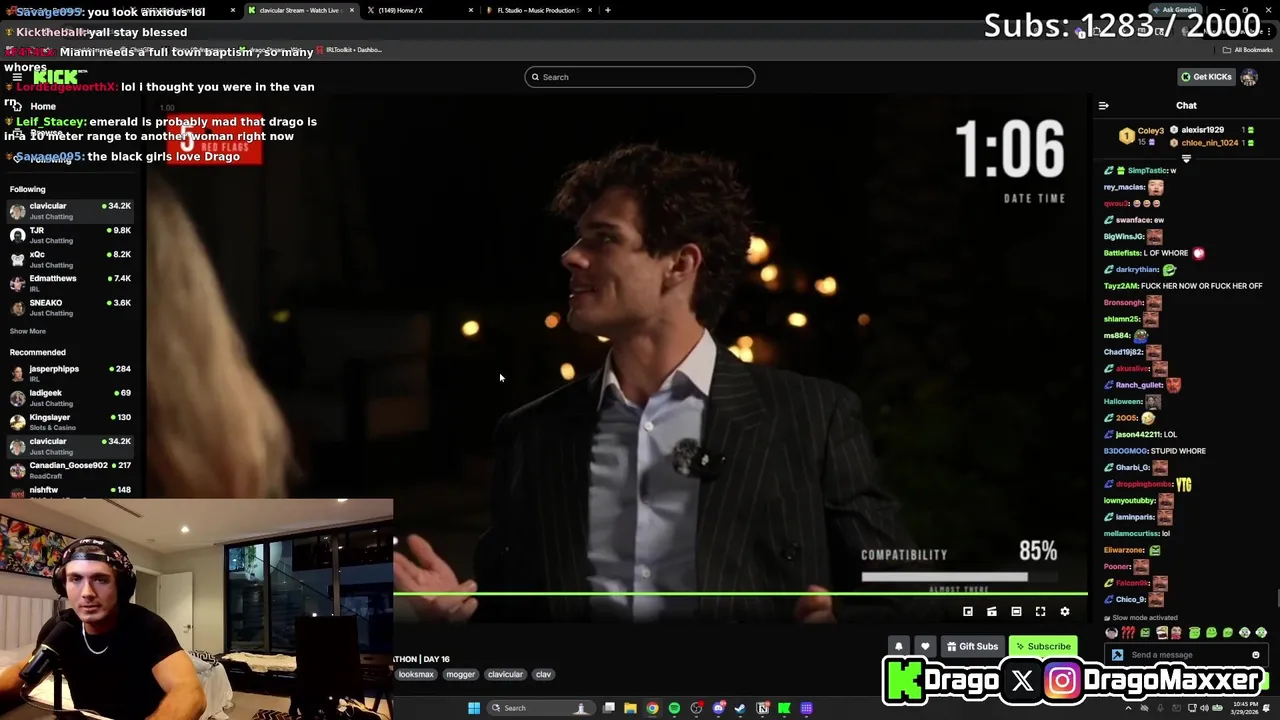Open SNEAKO channel in sidebar
This screenshot has height=720, width=1280.
click(x=70, y=307)
